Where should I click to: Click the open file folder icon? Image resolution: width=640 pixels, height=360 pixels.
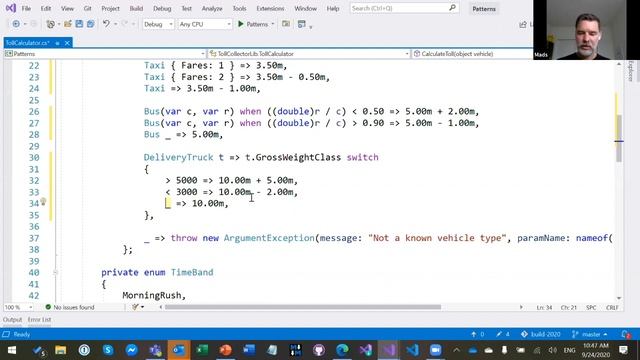tap(68, 24)
